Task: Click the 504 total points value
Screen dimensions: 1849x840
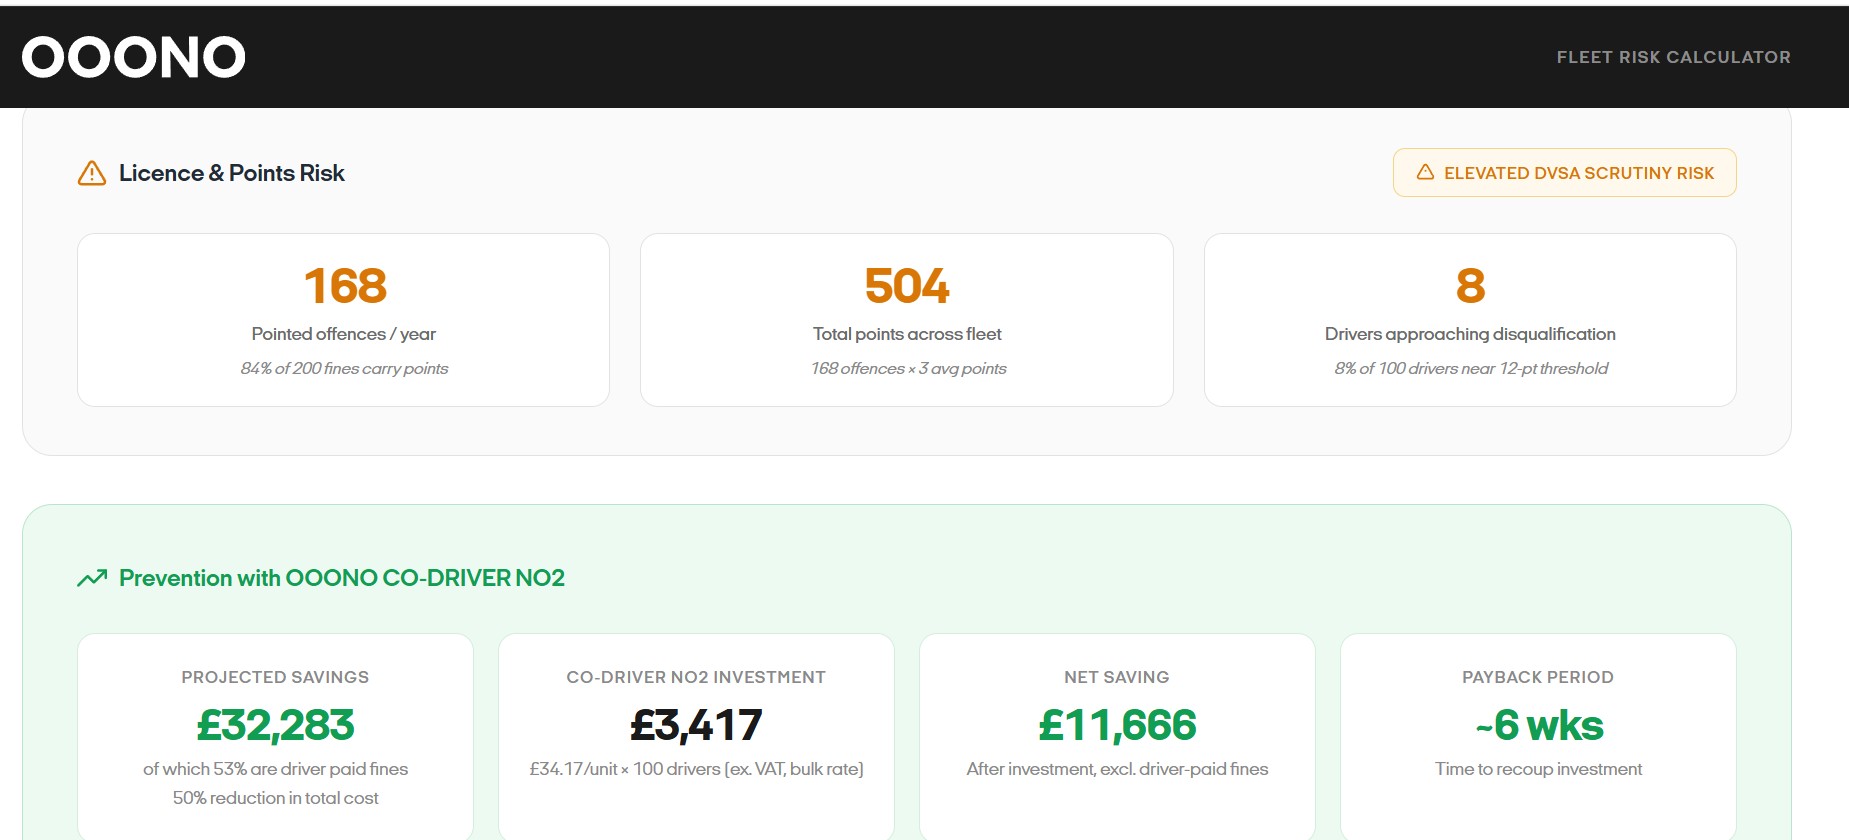Action: pos(907,286)
